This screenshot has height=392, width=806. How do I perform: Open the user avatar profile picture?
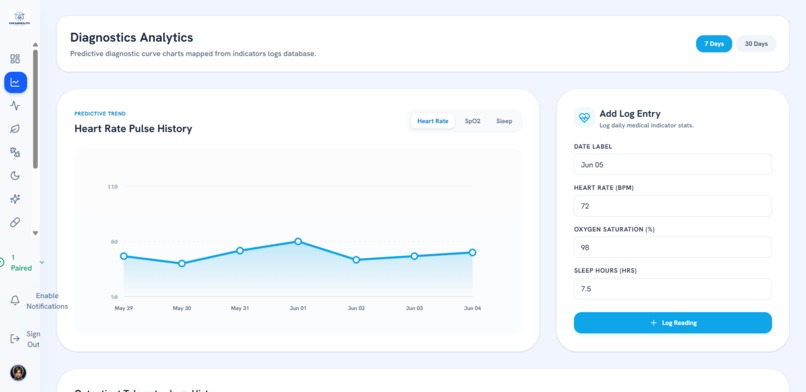pos(18,372)
